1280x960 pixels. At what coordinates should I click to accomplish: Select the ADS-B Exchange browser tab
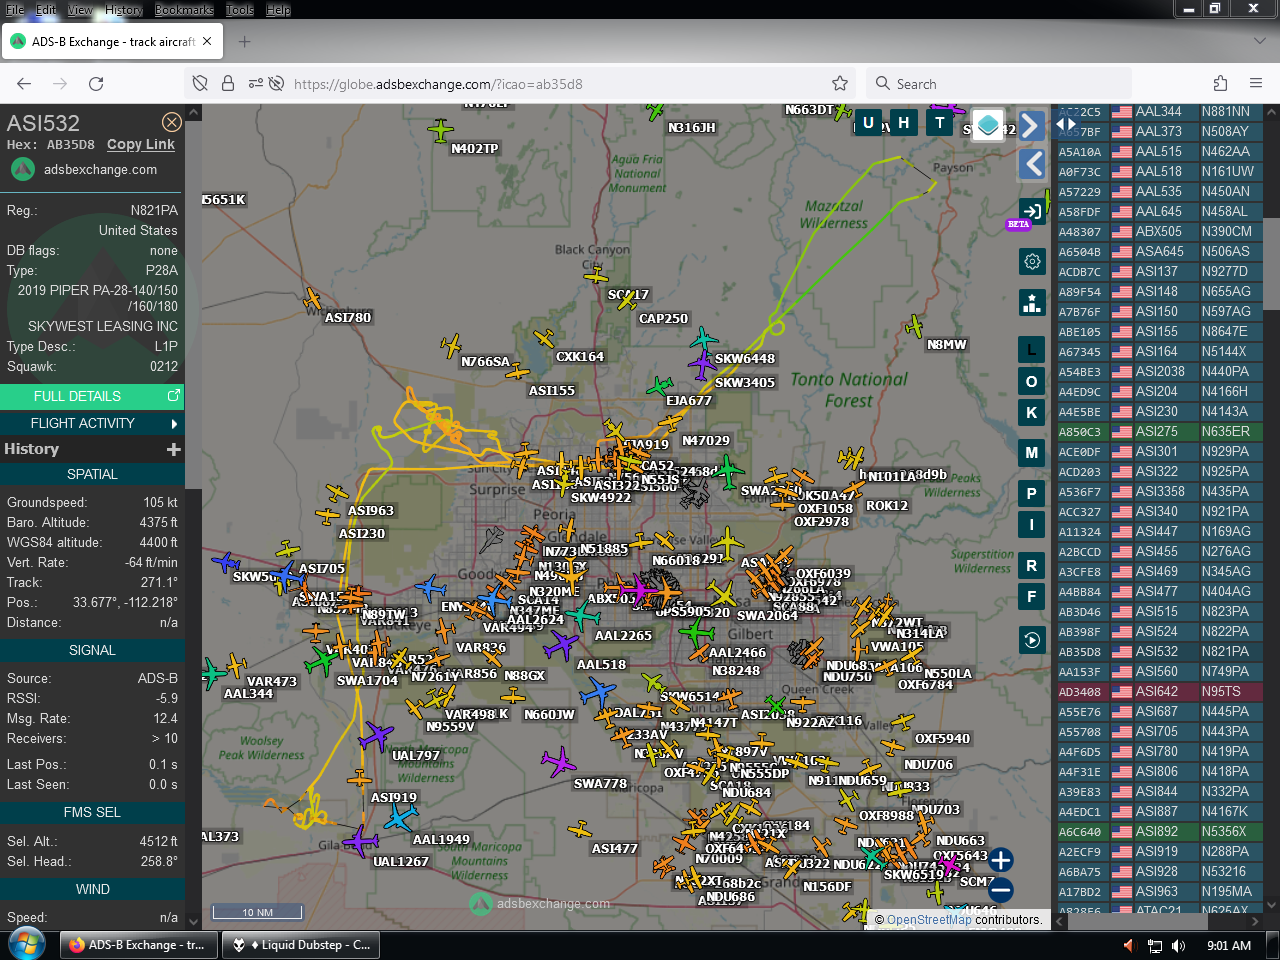[112, 42]
